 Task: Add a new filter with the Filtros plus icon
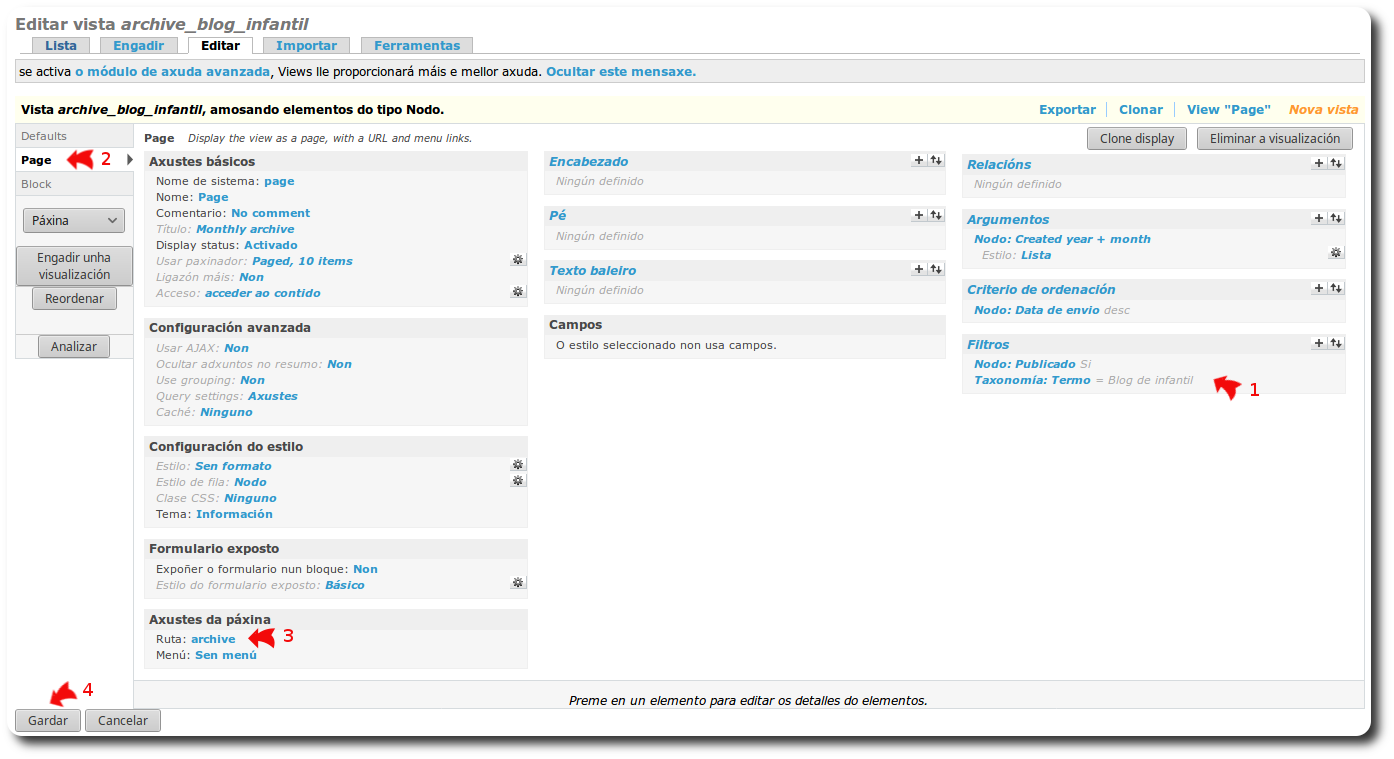pos(1319,343)
